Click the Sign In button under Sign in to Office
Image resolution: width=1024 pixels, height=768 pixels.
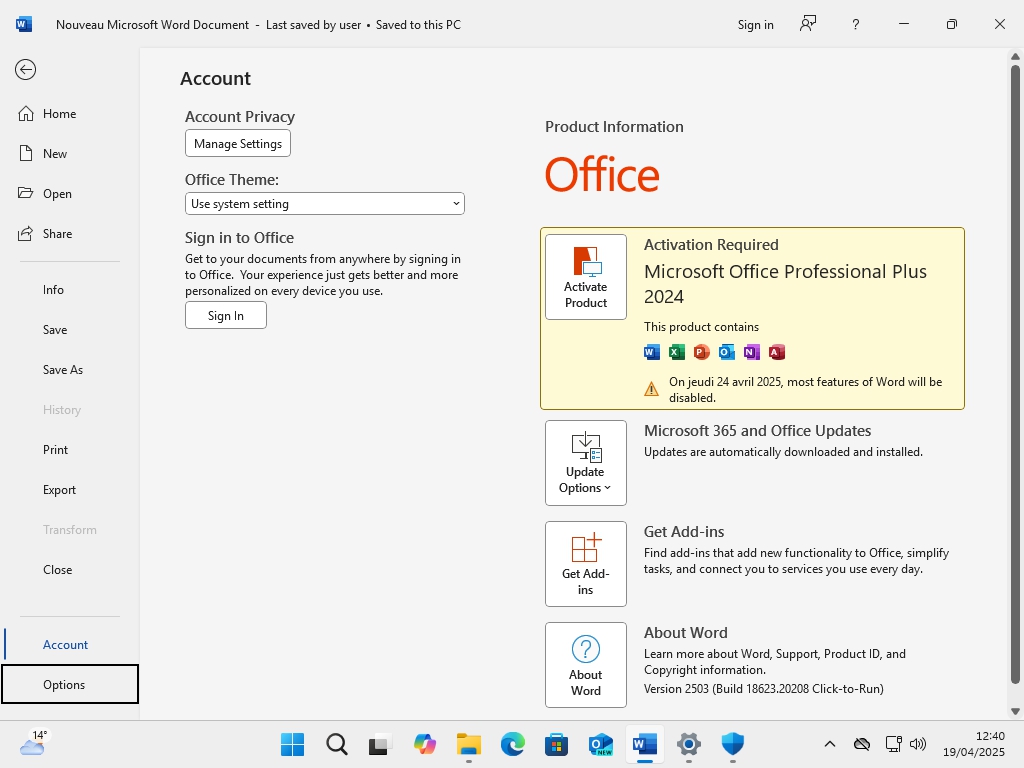pos(226,316)
